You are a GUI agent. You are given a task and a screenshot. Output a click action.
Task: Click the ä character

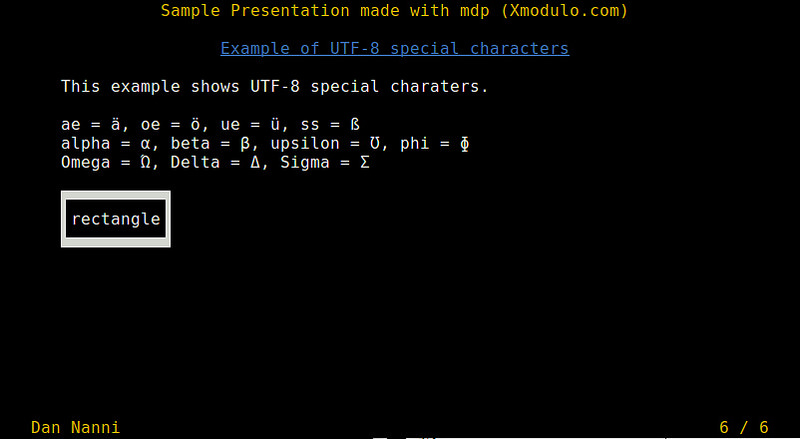coord(116,125)
